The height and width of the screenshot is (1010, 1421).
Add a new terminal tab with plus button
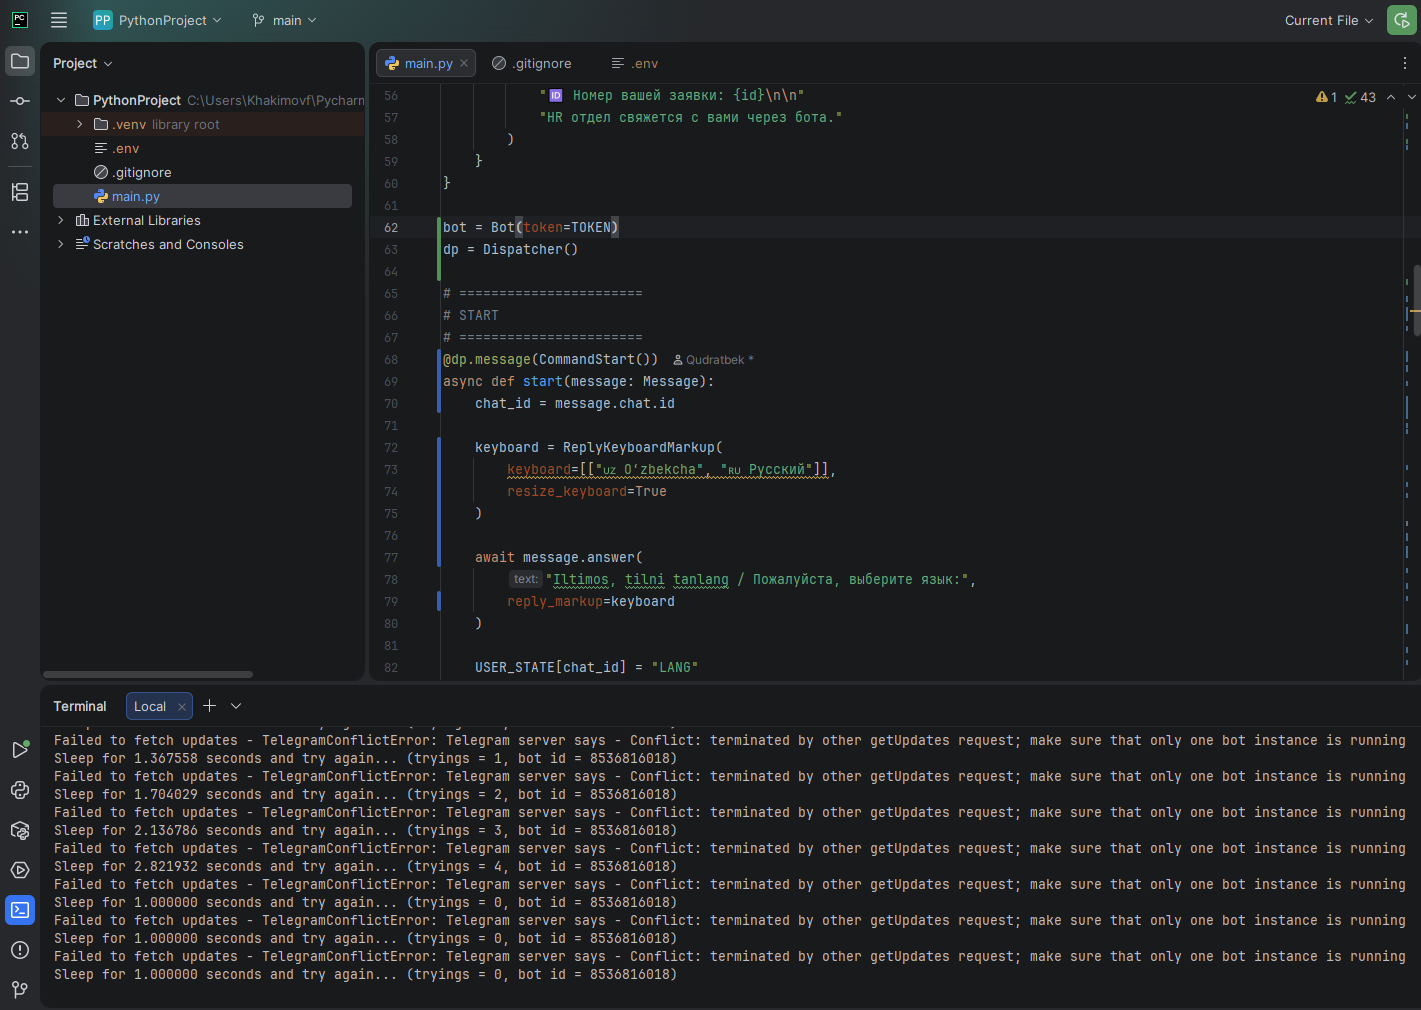click(209, 706)
